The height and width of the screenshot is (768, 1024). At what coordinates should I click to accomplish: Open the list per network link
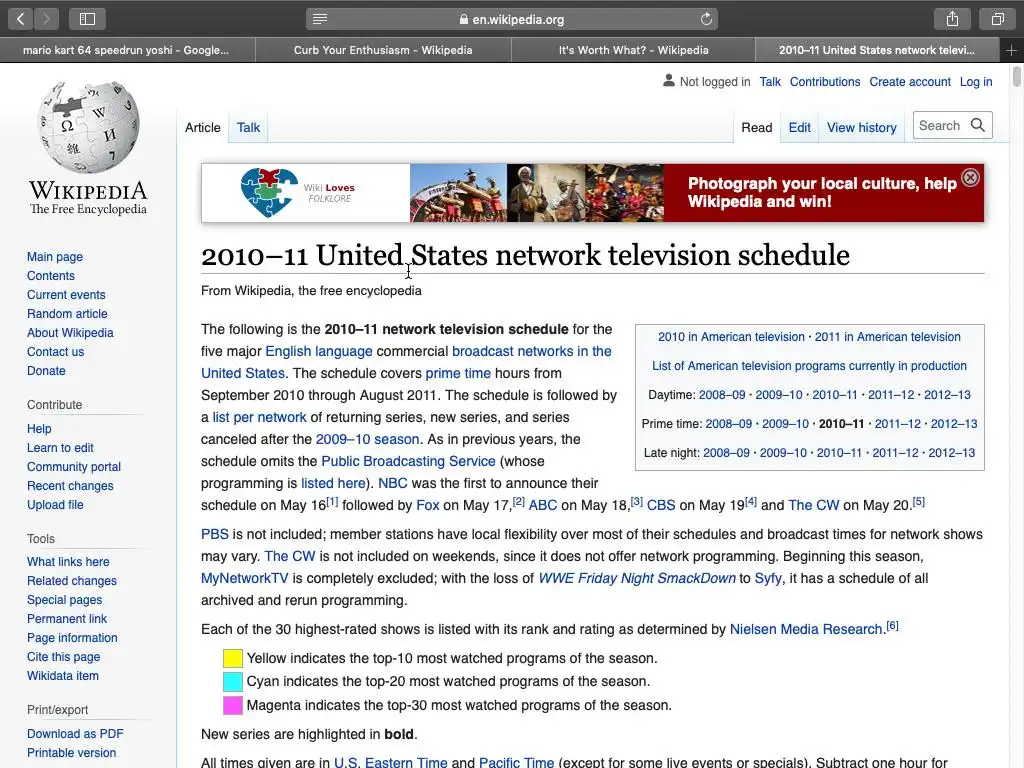[x=259, y=417]
